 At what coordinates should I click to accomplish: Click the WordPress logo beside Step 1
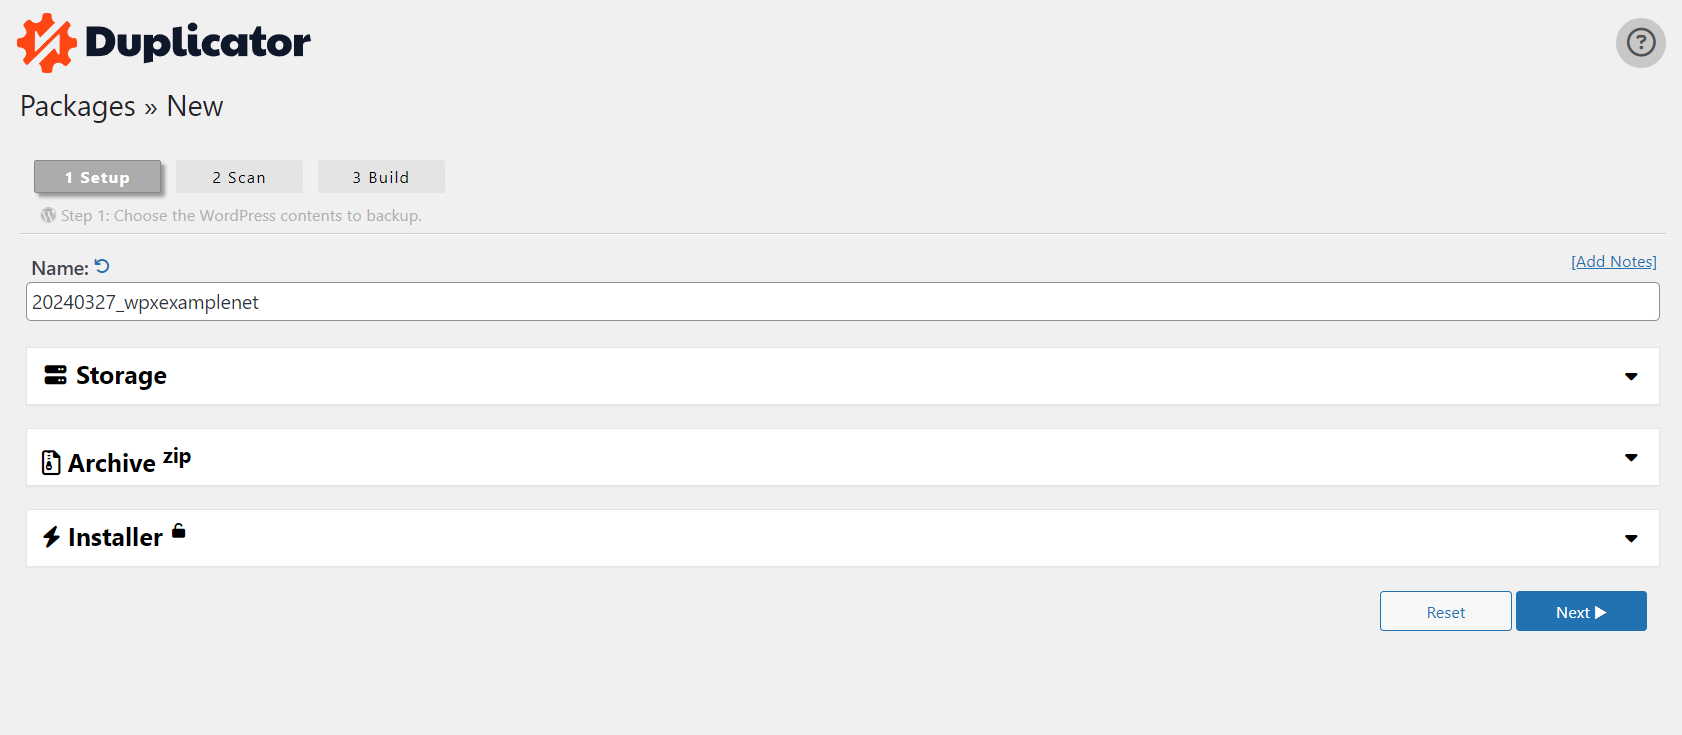(48, 215)
